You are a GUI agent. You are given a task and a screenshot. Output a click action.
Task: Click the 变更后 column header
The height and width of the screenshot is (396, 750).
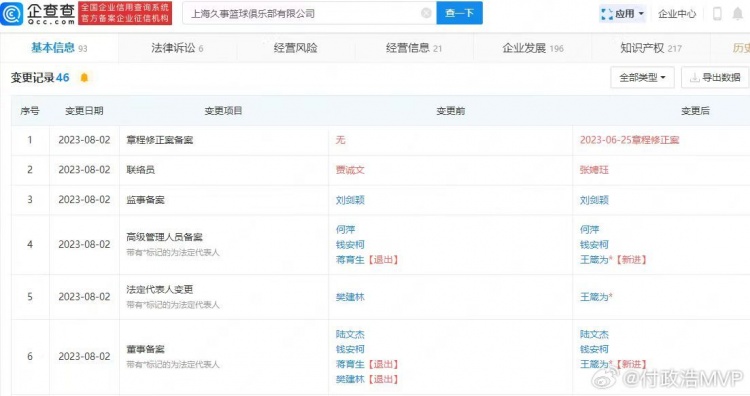coord(695,111)
